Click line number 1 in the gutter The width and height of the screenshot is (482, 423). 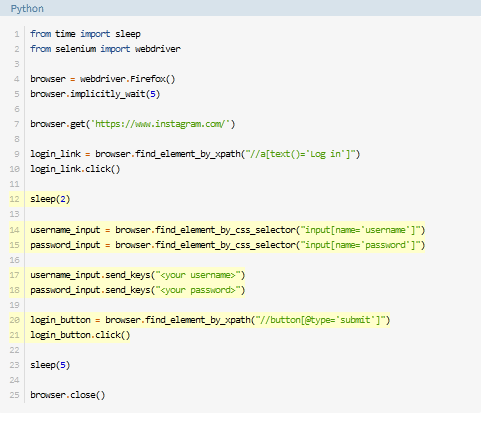point(17,34)
